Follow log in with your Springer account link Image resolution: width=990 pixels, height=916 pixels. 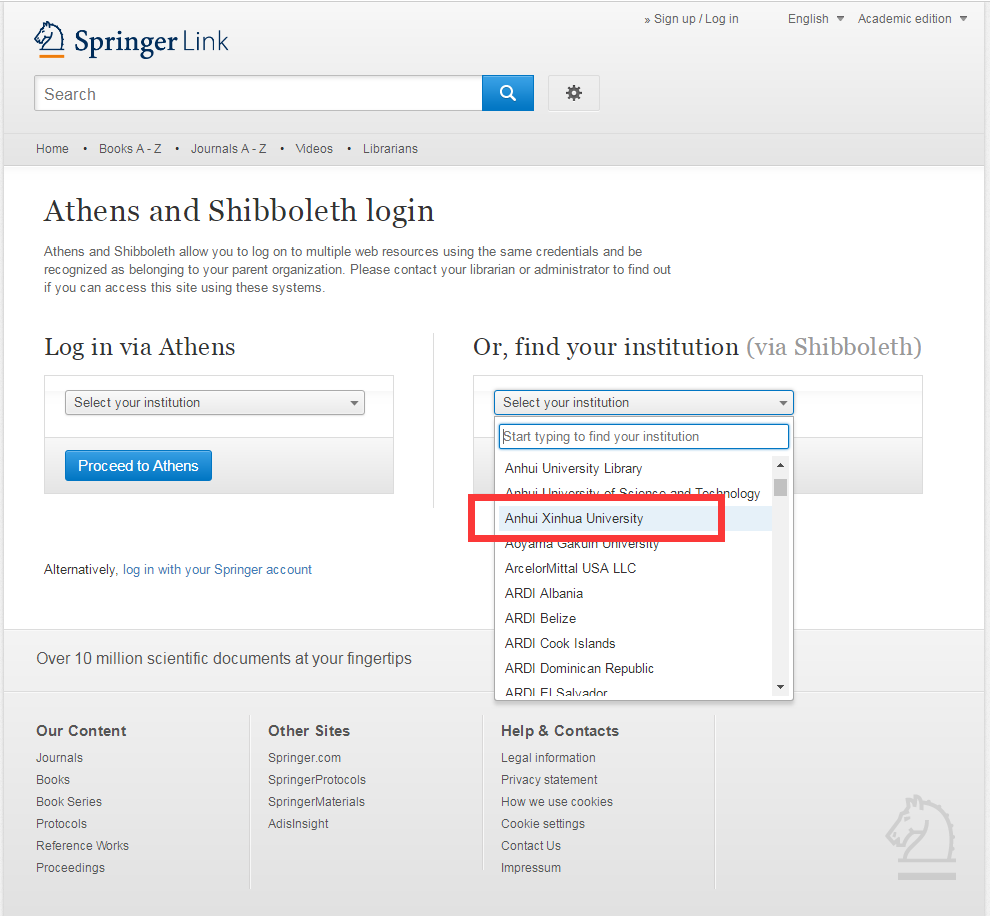click(217, 570)
